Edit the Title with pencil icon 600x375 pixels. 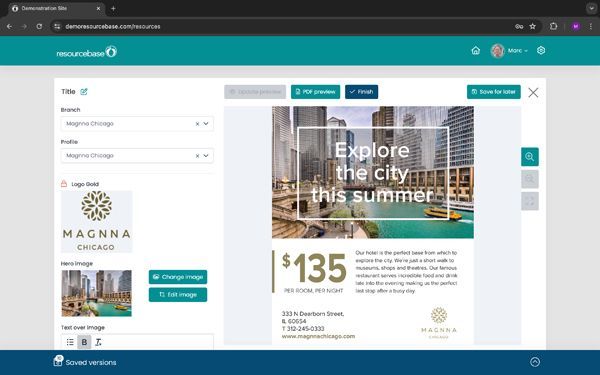pos(84,91)
